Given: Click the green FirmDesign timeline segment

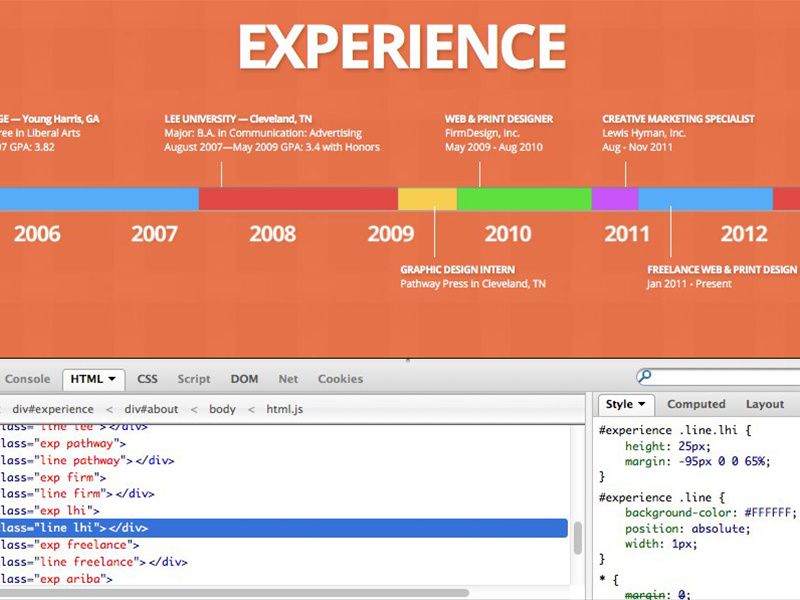Looking at the screenshot, I should pyautogui.click(x=524, y=199).
